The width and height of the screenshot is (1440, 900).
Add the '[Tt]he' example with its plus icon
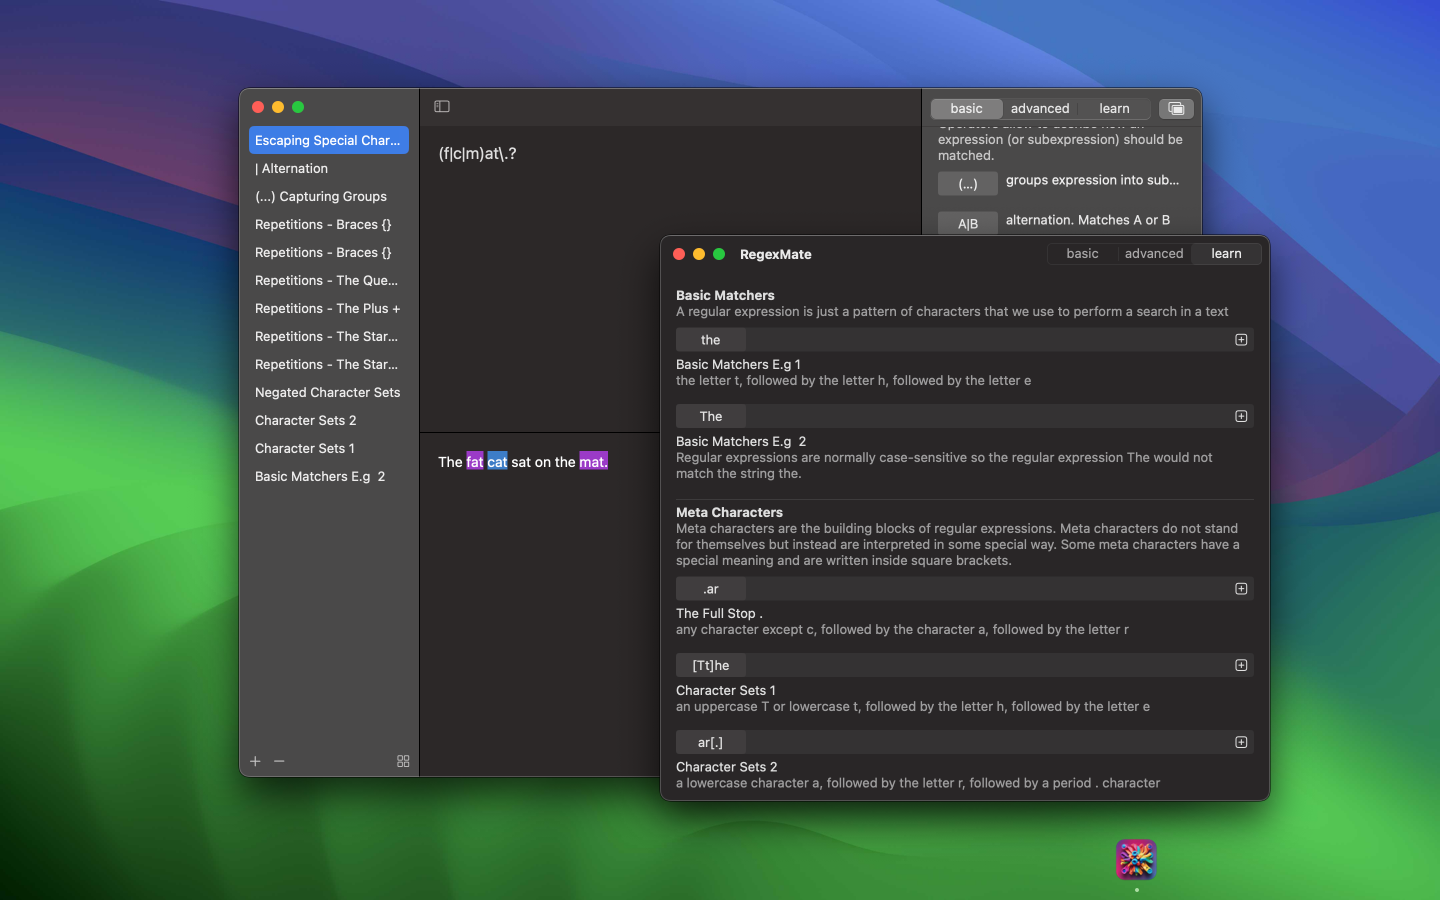1241,666
